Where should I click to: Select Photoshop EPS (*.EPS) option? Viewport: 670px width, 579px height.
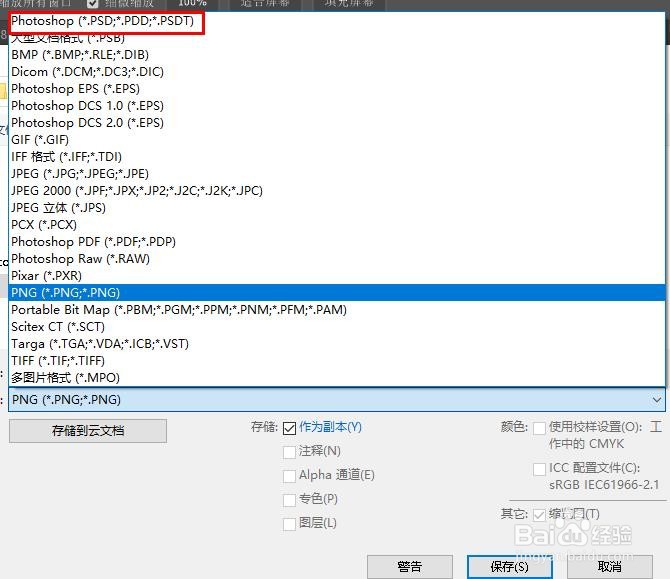tap(337, 89)
